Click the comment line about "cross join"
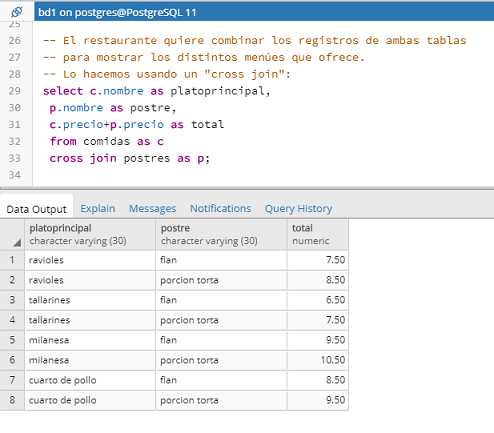This screenshot has height=433, width=494. (167, 74)
